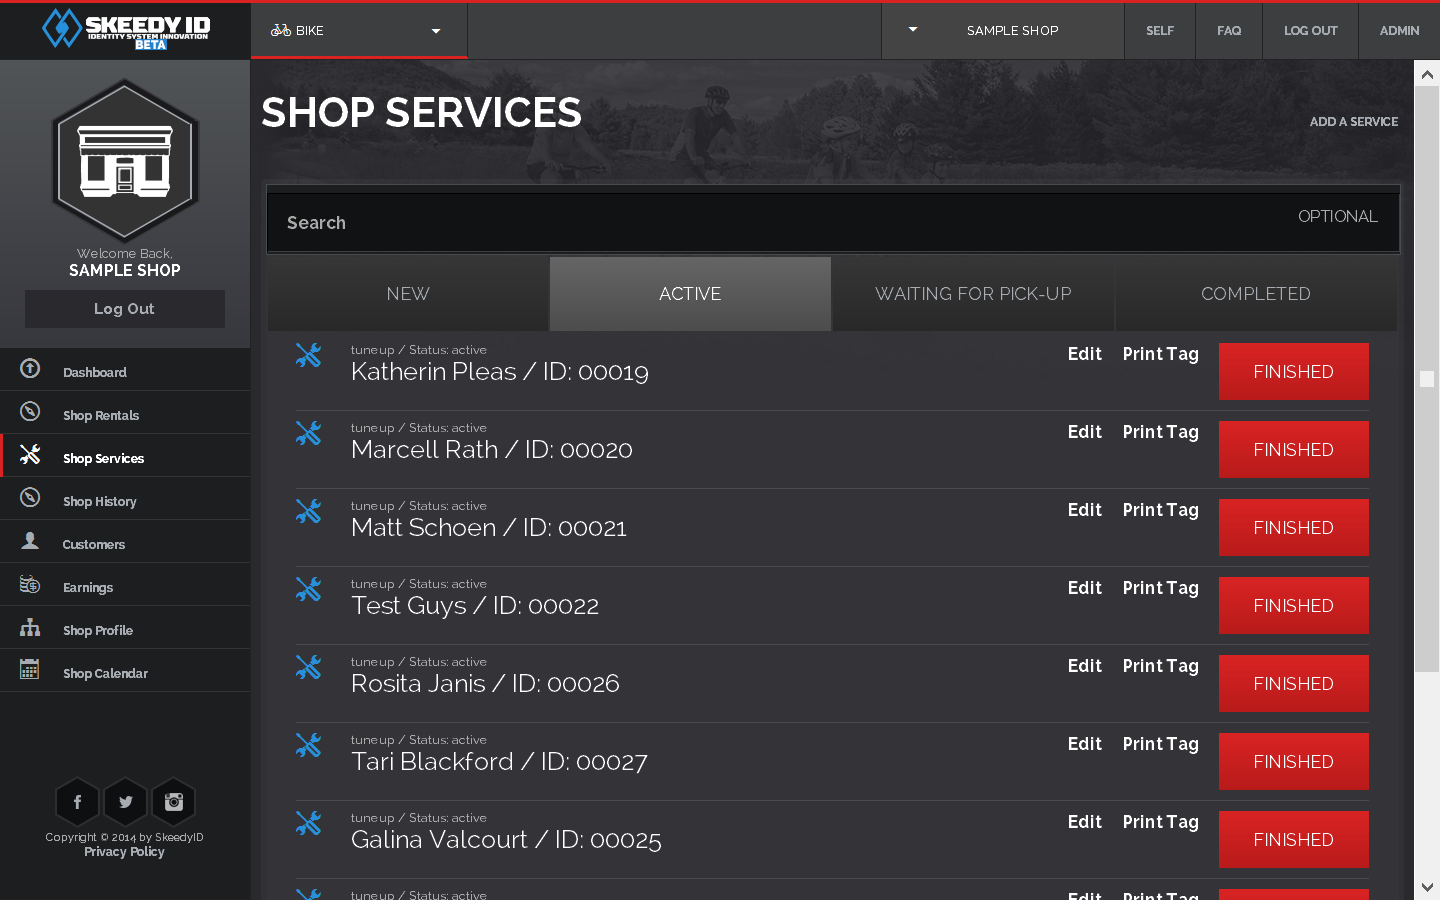
Task: Open the Twitter social icon
Action: tap(125, 802)
